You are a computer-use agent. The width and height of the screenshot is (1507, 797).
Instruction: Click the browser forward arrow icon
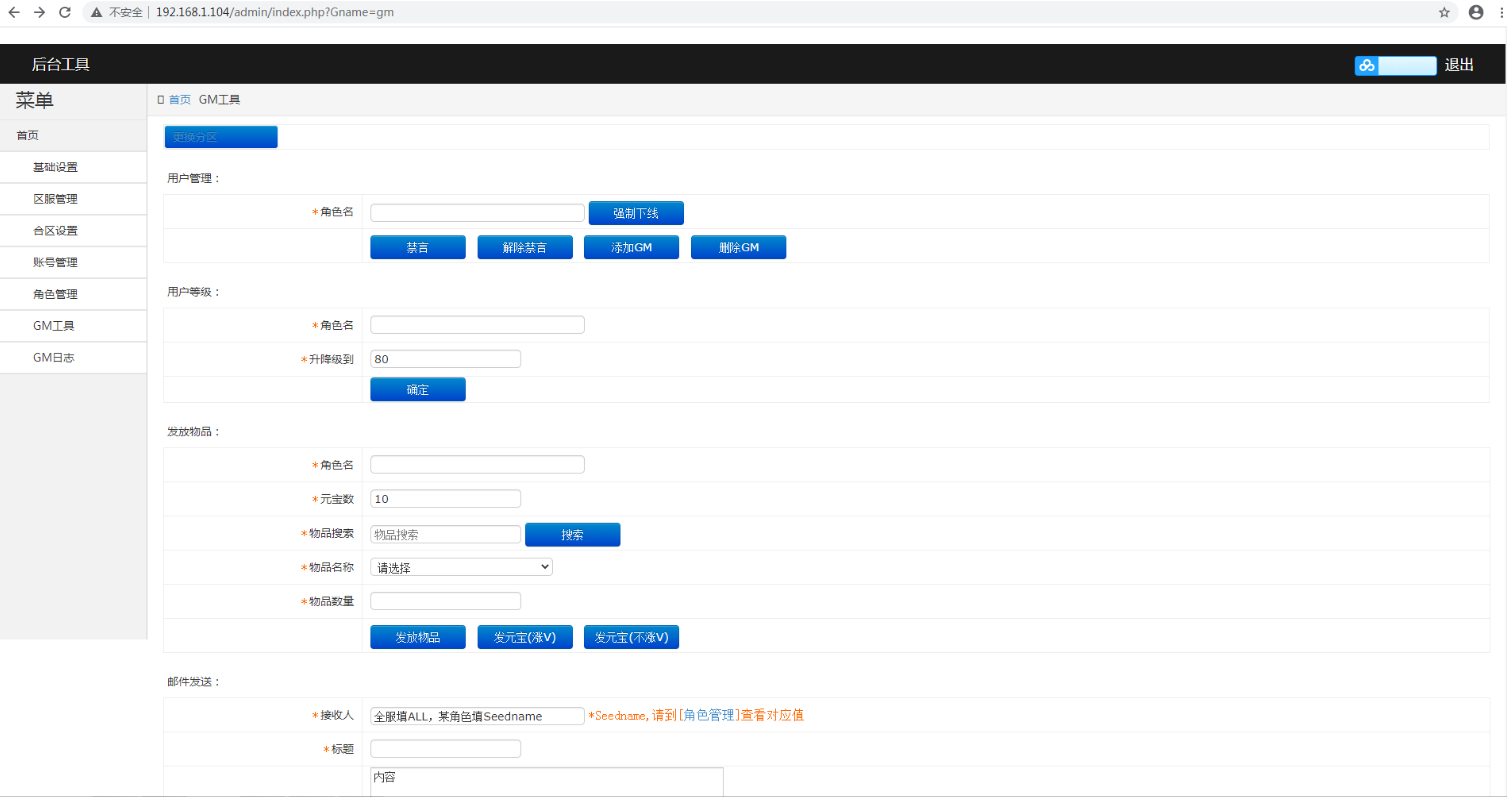[39, 12]
